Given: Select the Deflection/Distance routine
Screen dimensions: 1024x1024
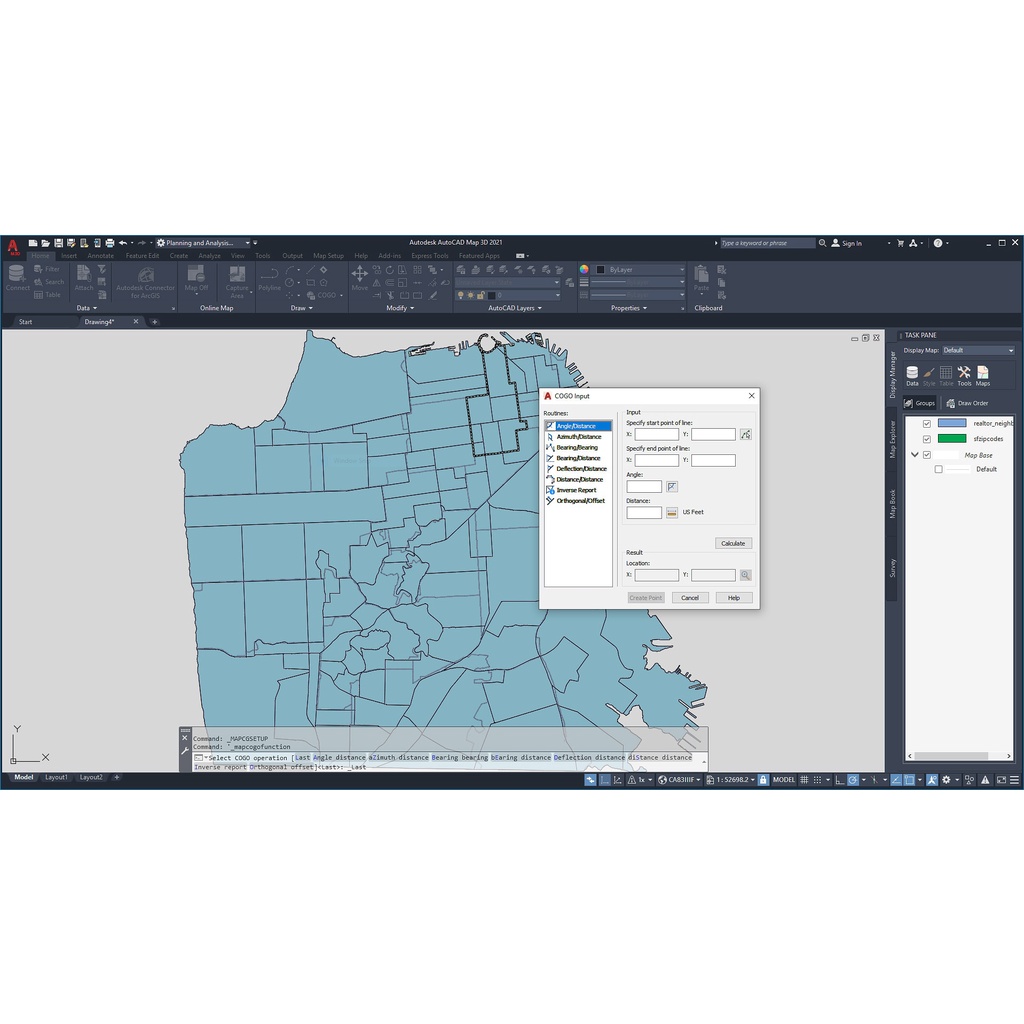Looking at the screenshot, I should coord(581,468).
